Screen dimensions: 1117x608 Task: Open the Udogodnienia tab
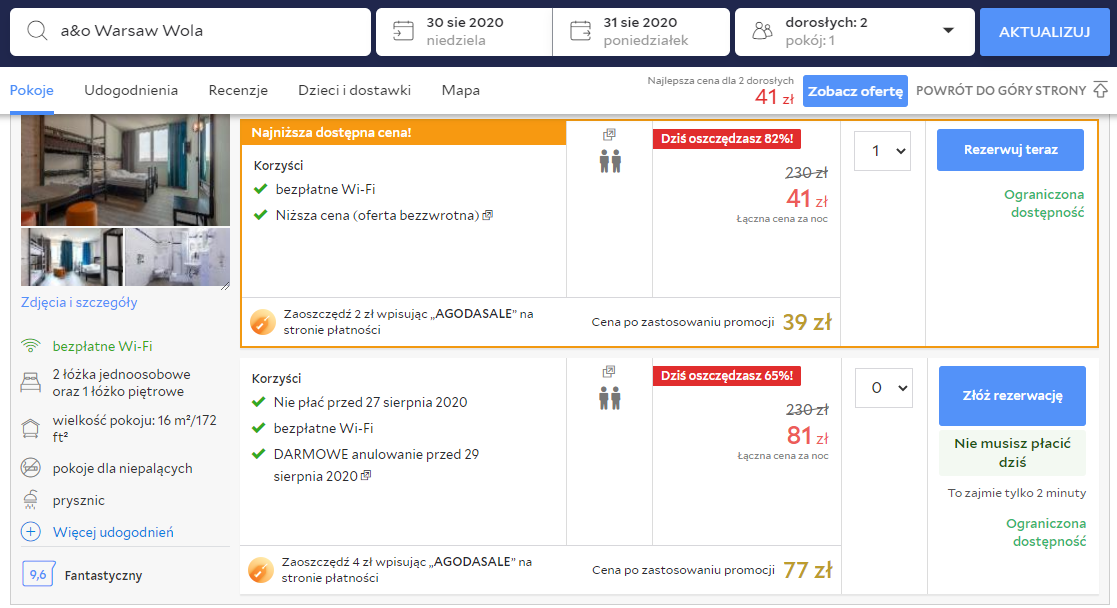pos(131,91)
